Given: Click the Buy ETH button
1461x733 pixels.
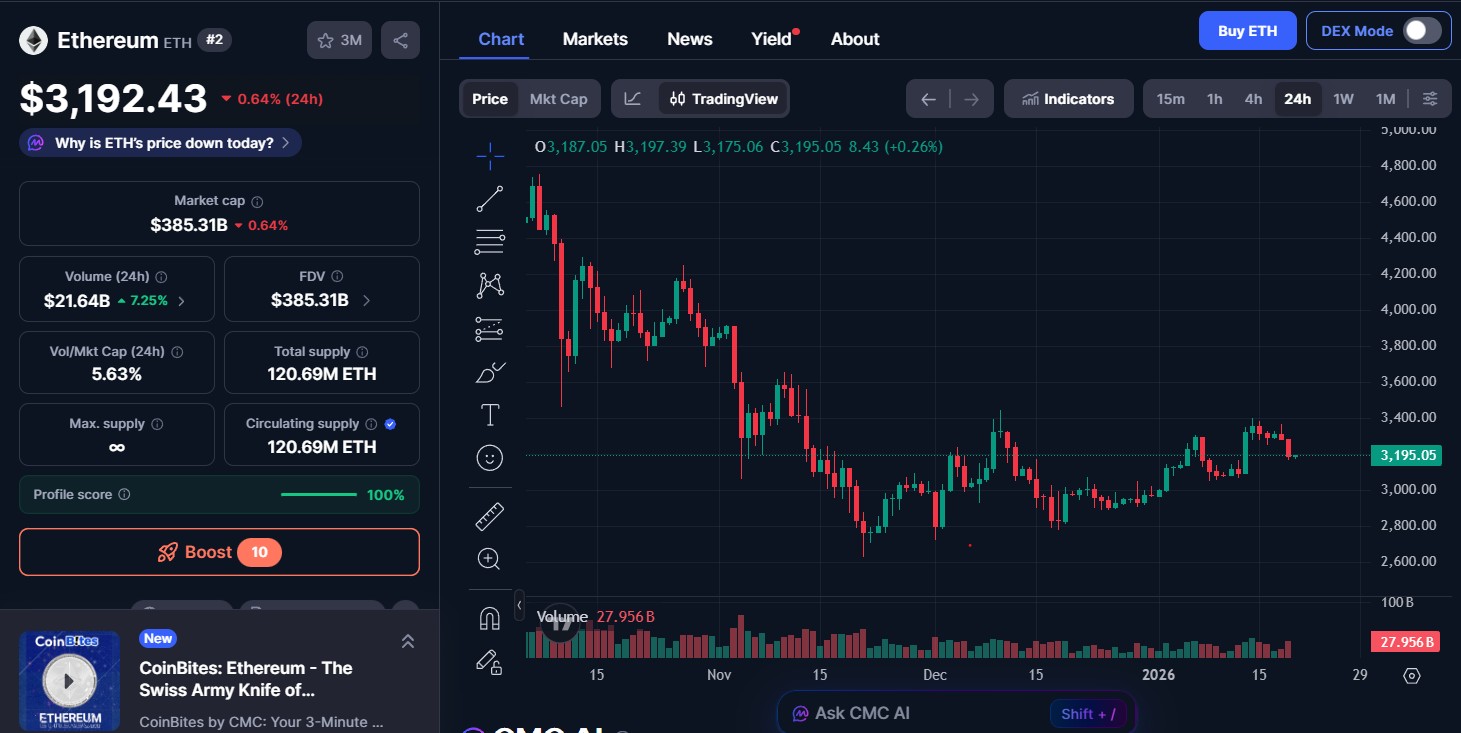Looking at the screenshot, I should point(1247,30).
